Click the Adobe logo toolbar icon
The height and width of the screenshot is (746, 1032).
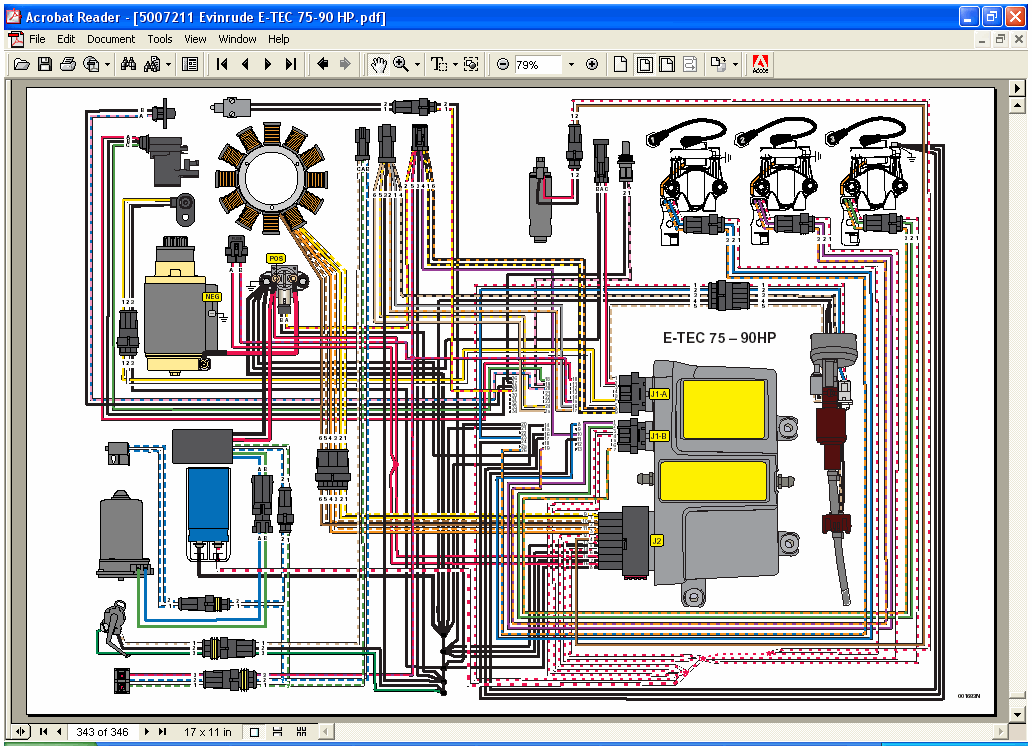tap(760, 65)
